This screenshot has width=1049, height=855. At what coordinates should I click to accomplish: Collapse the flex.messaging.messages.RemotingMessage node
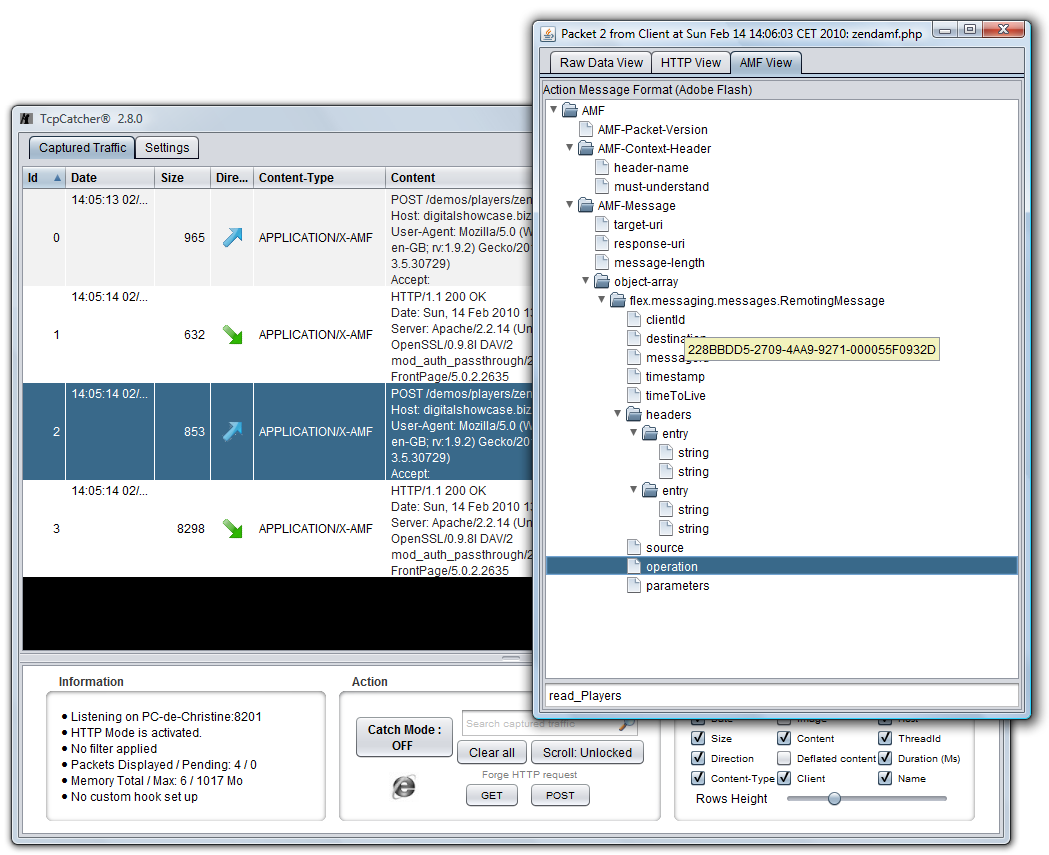(601, 299)
